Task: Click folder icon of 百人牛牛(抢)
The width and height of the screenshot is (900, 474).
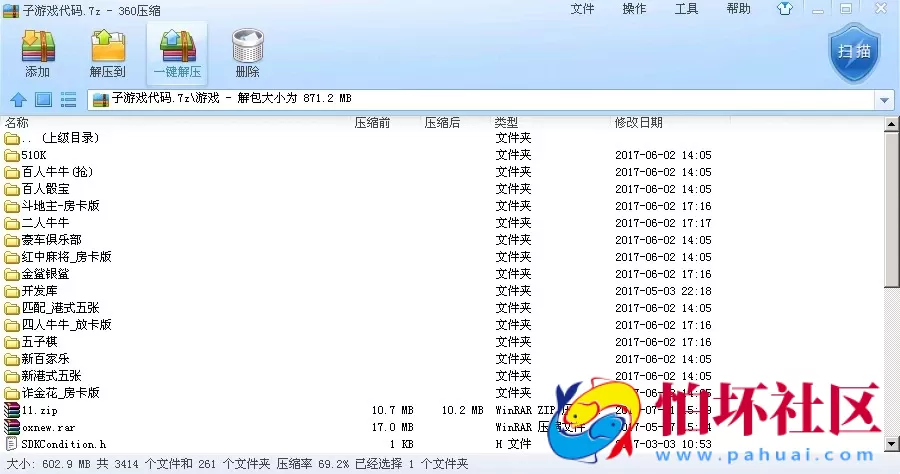Action: pyautogui.click(x=11, y=172)
